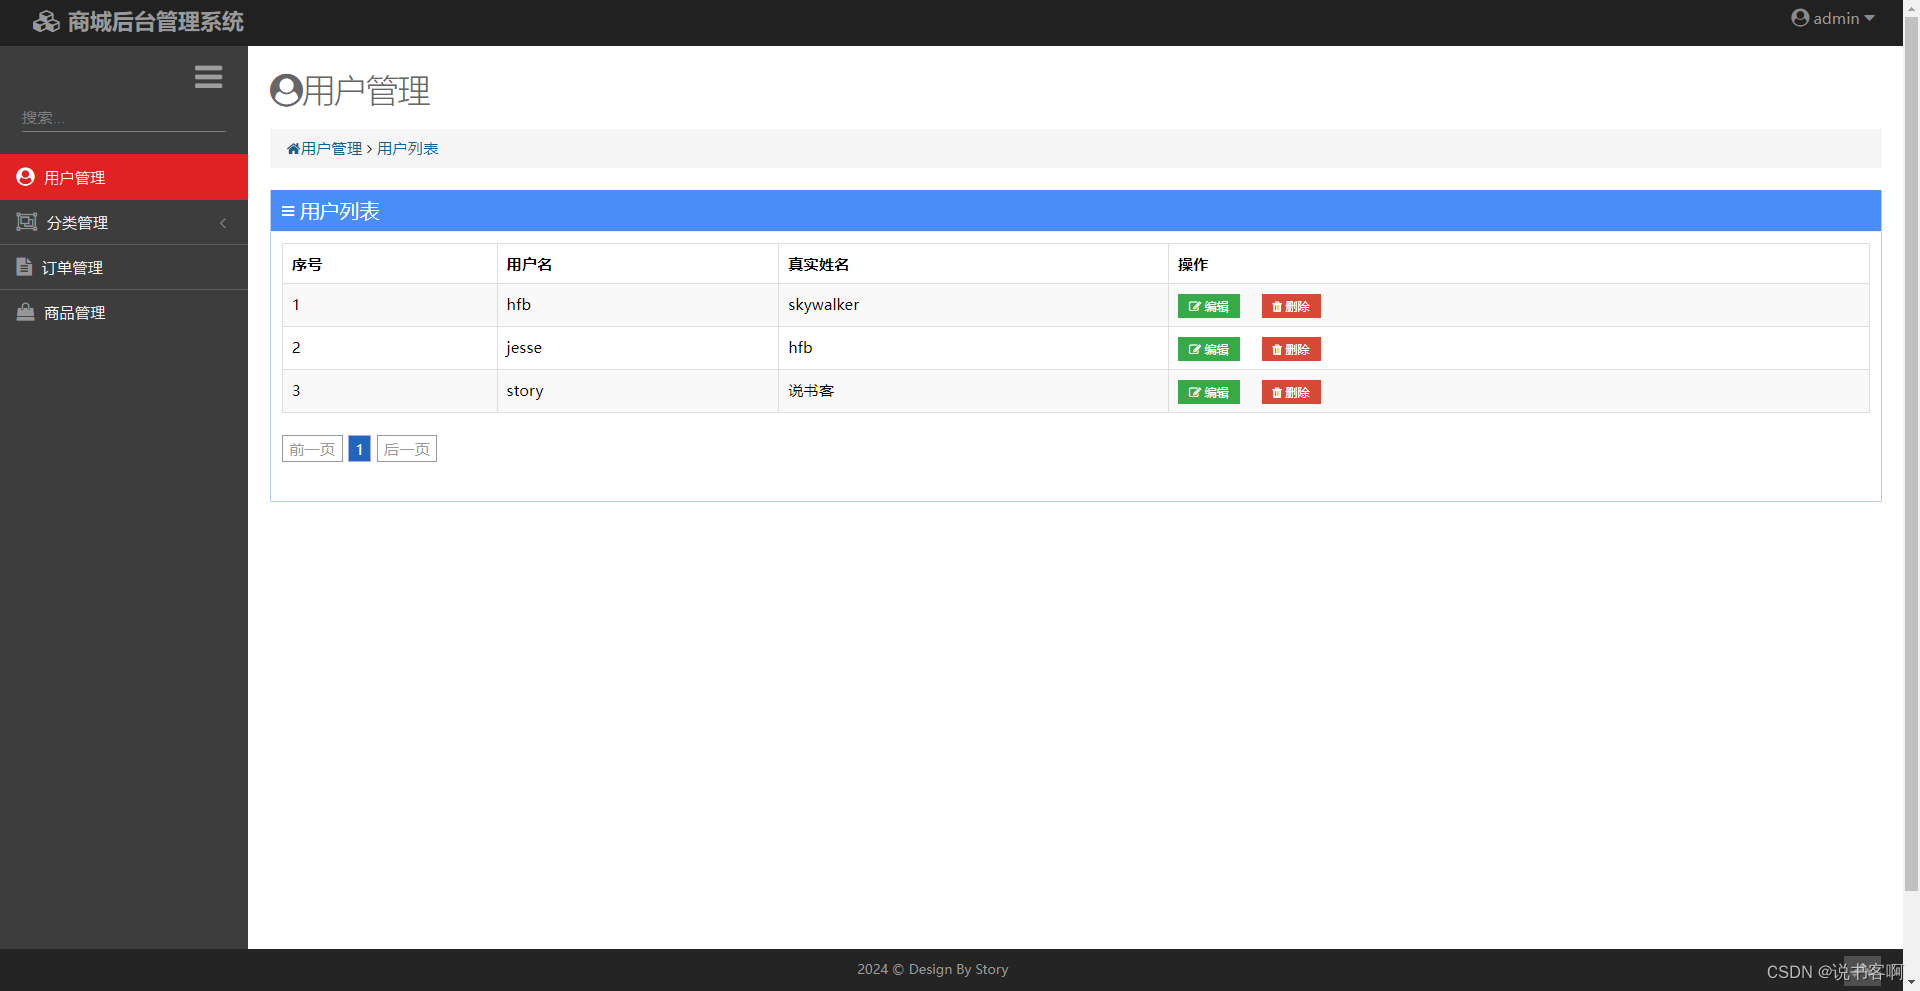Click the logo icon beside 商城后台管理系统
The height and width of the screenshot is (991, 1920).
tap(46, 22)
